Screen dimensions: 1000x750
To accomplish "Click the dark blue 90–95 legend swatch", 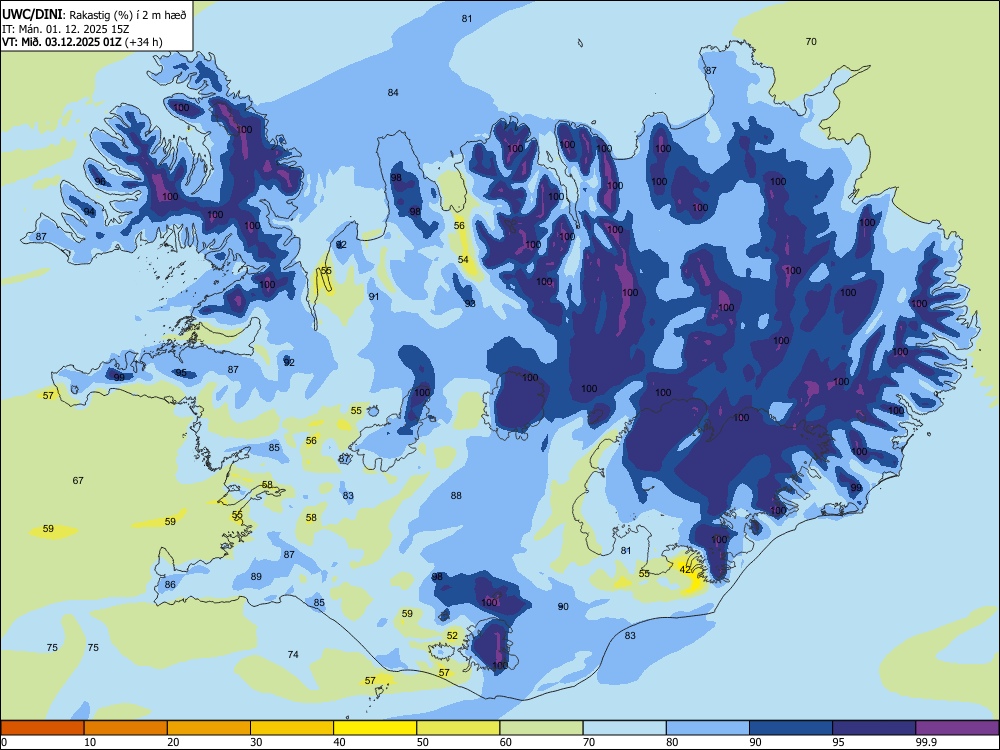I will point(791,728).
